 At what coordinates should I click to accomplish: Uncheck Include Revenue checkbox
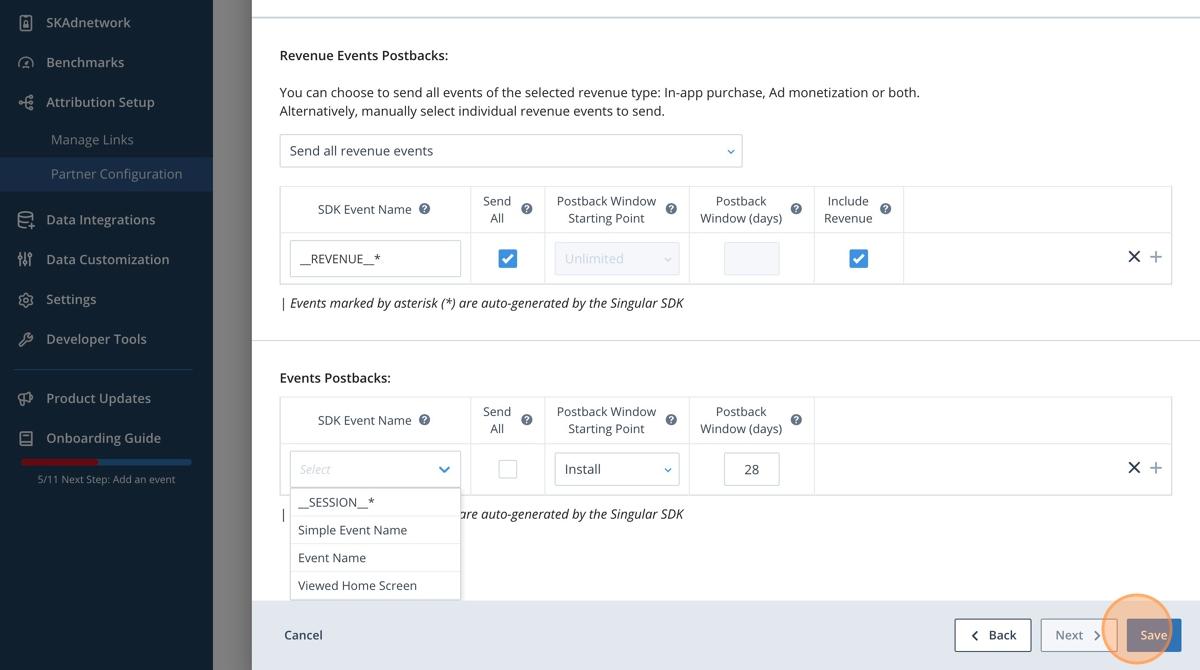(858, 258)
